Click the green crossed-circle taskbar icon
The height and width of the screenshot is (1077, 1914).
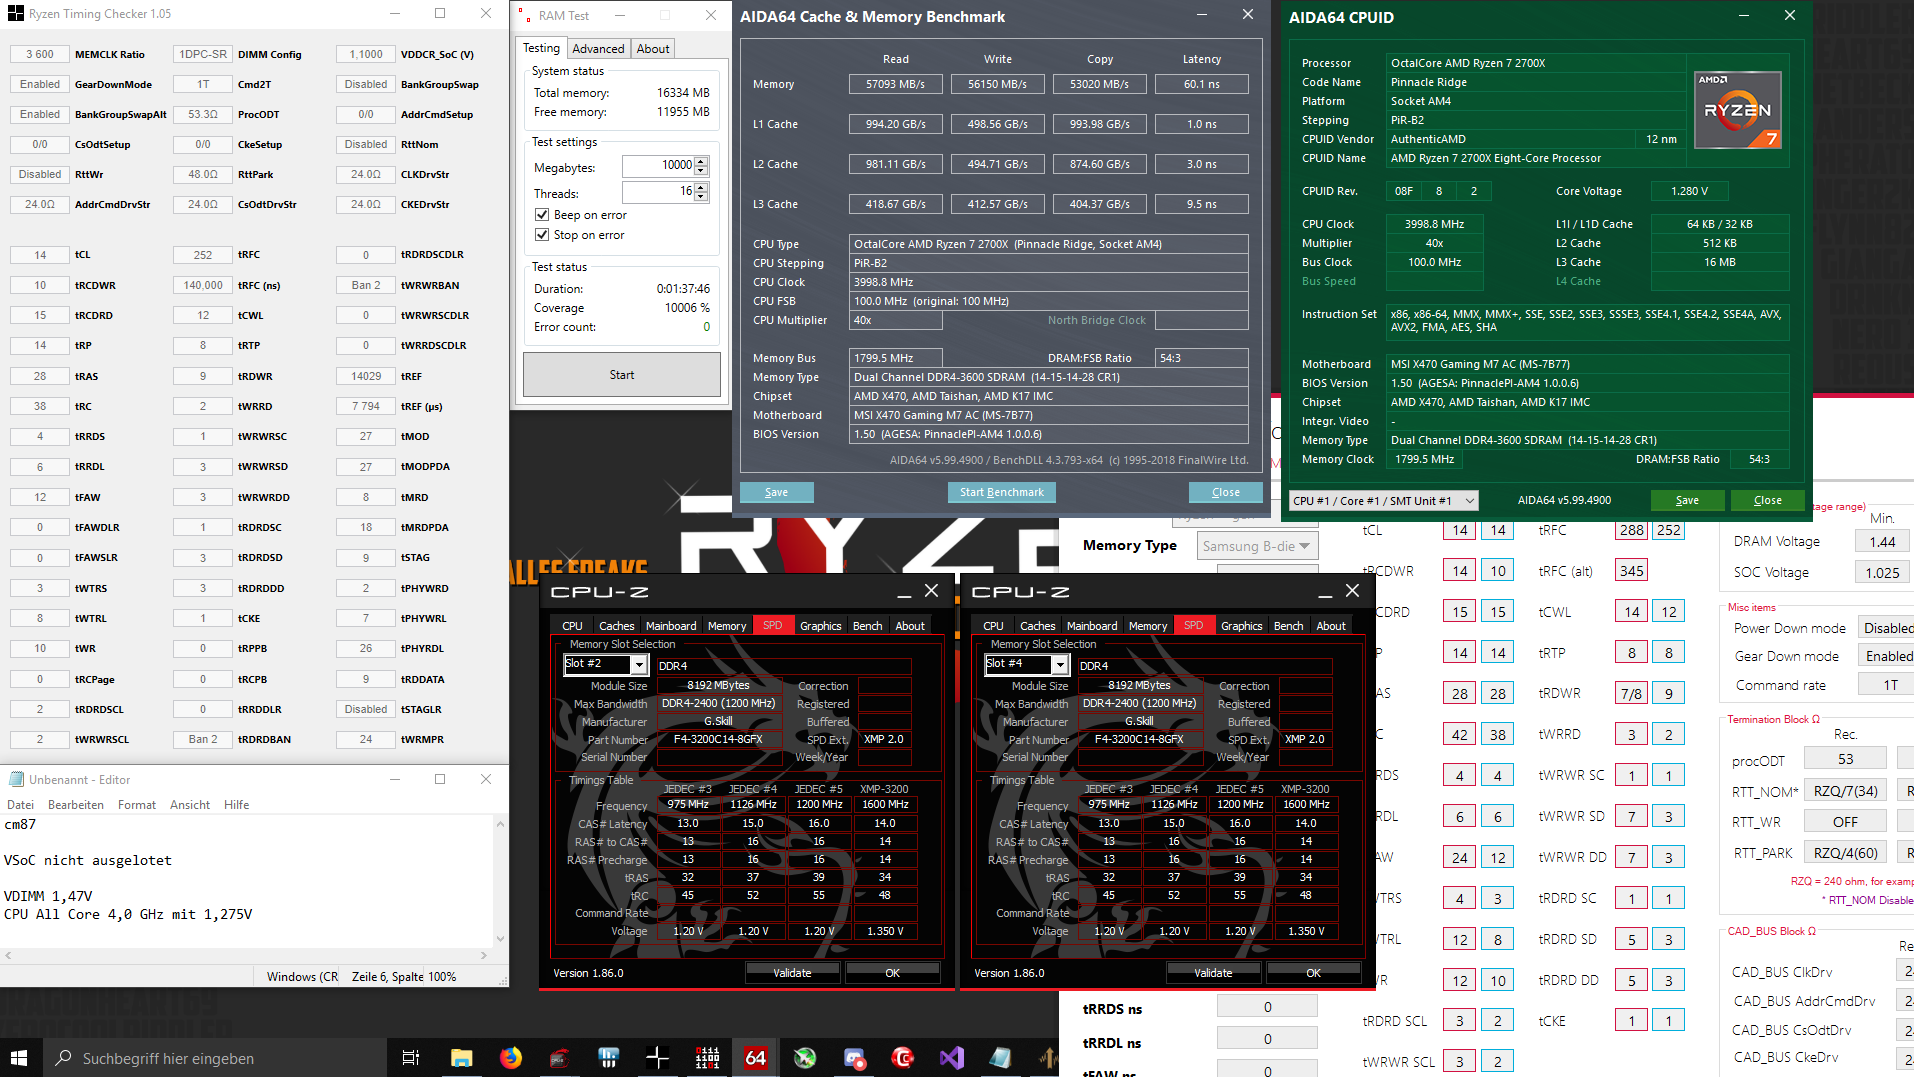[805, 1057]
